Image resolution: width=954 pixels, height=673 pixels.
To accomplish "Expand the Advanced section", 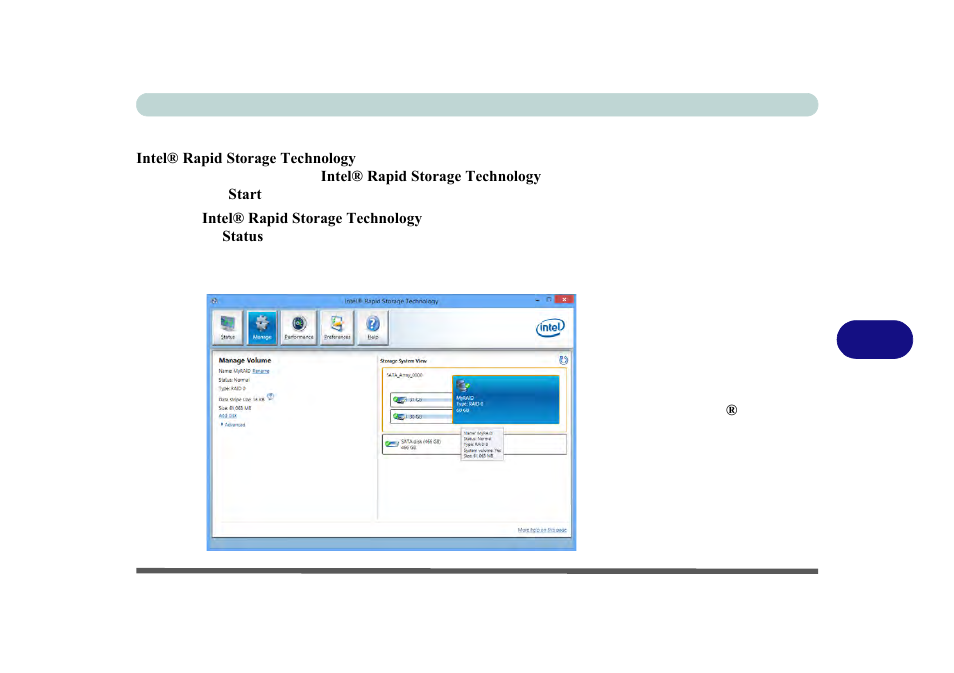I will pyautogui.click(x=233, y=425).
